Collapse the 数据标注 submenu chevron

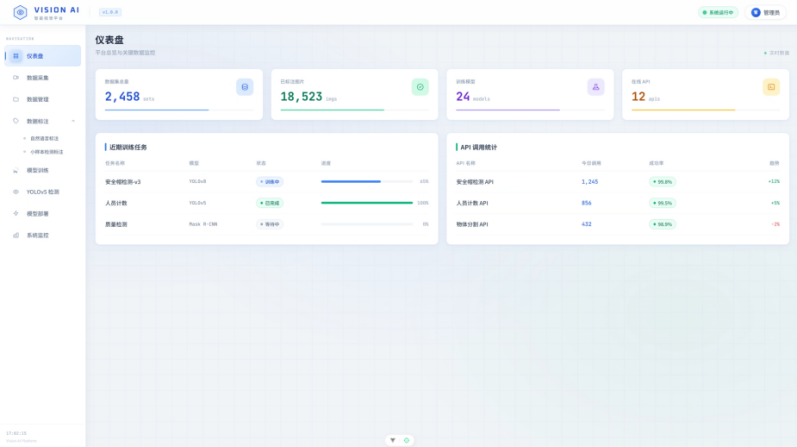point(73,121)
